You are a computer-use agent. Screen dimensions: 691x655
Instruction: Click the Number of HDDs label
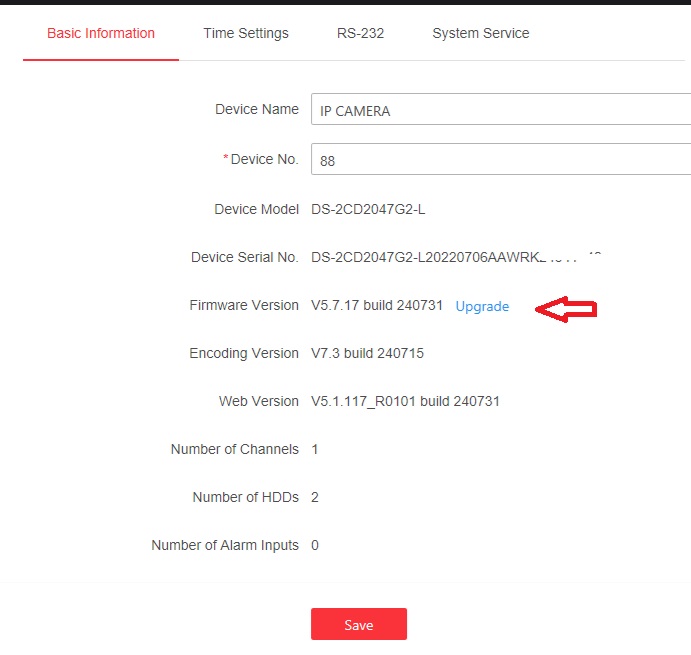245,497
